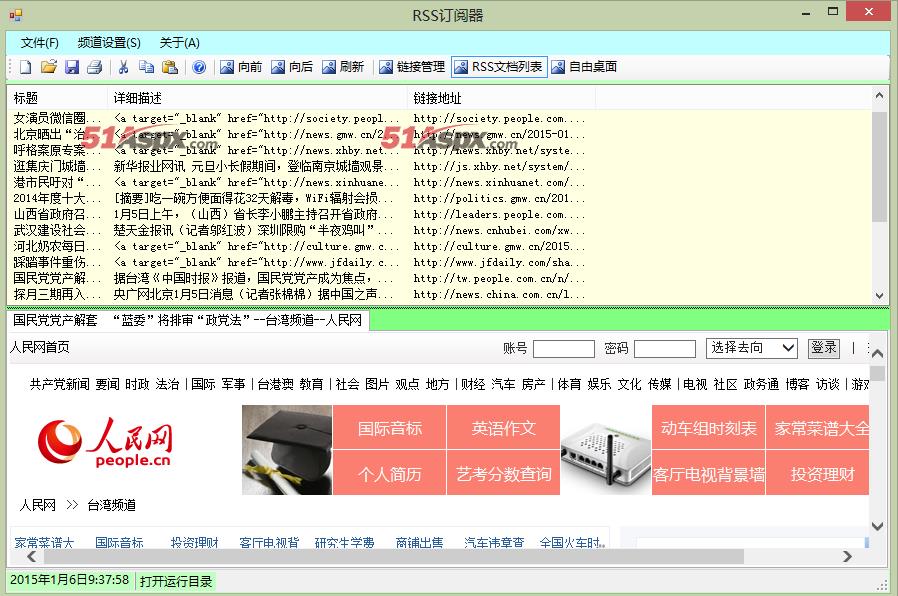898x596 pixels.
Task: Click 台湾频道 breadcrumb link
Action: tap(111, 505)
